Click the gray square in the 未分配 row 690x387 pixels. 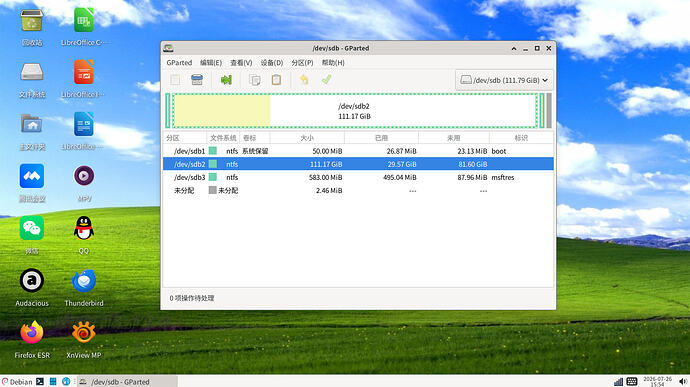(213, 190)
